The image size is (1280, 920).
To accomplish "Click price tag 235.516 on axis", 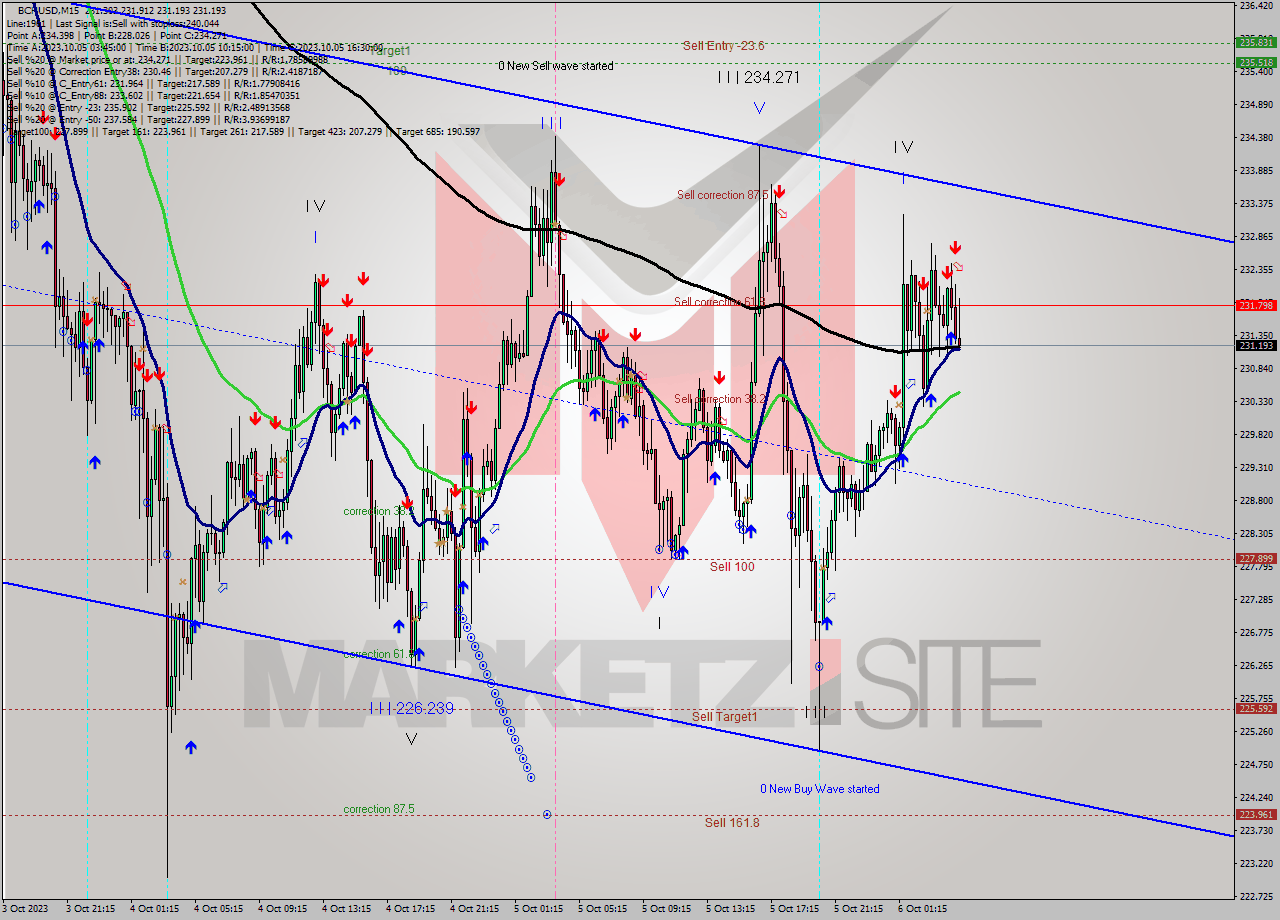I will (x=1255, y=62).
